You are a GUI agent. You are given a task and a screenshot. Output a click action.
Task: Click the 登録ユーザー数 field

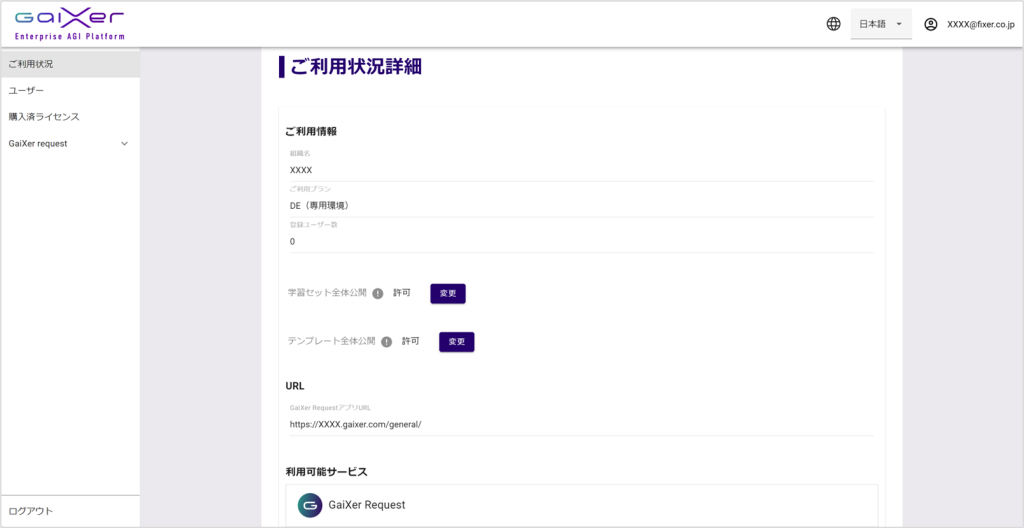point(580,242)
